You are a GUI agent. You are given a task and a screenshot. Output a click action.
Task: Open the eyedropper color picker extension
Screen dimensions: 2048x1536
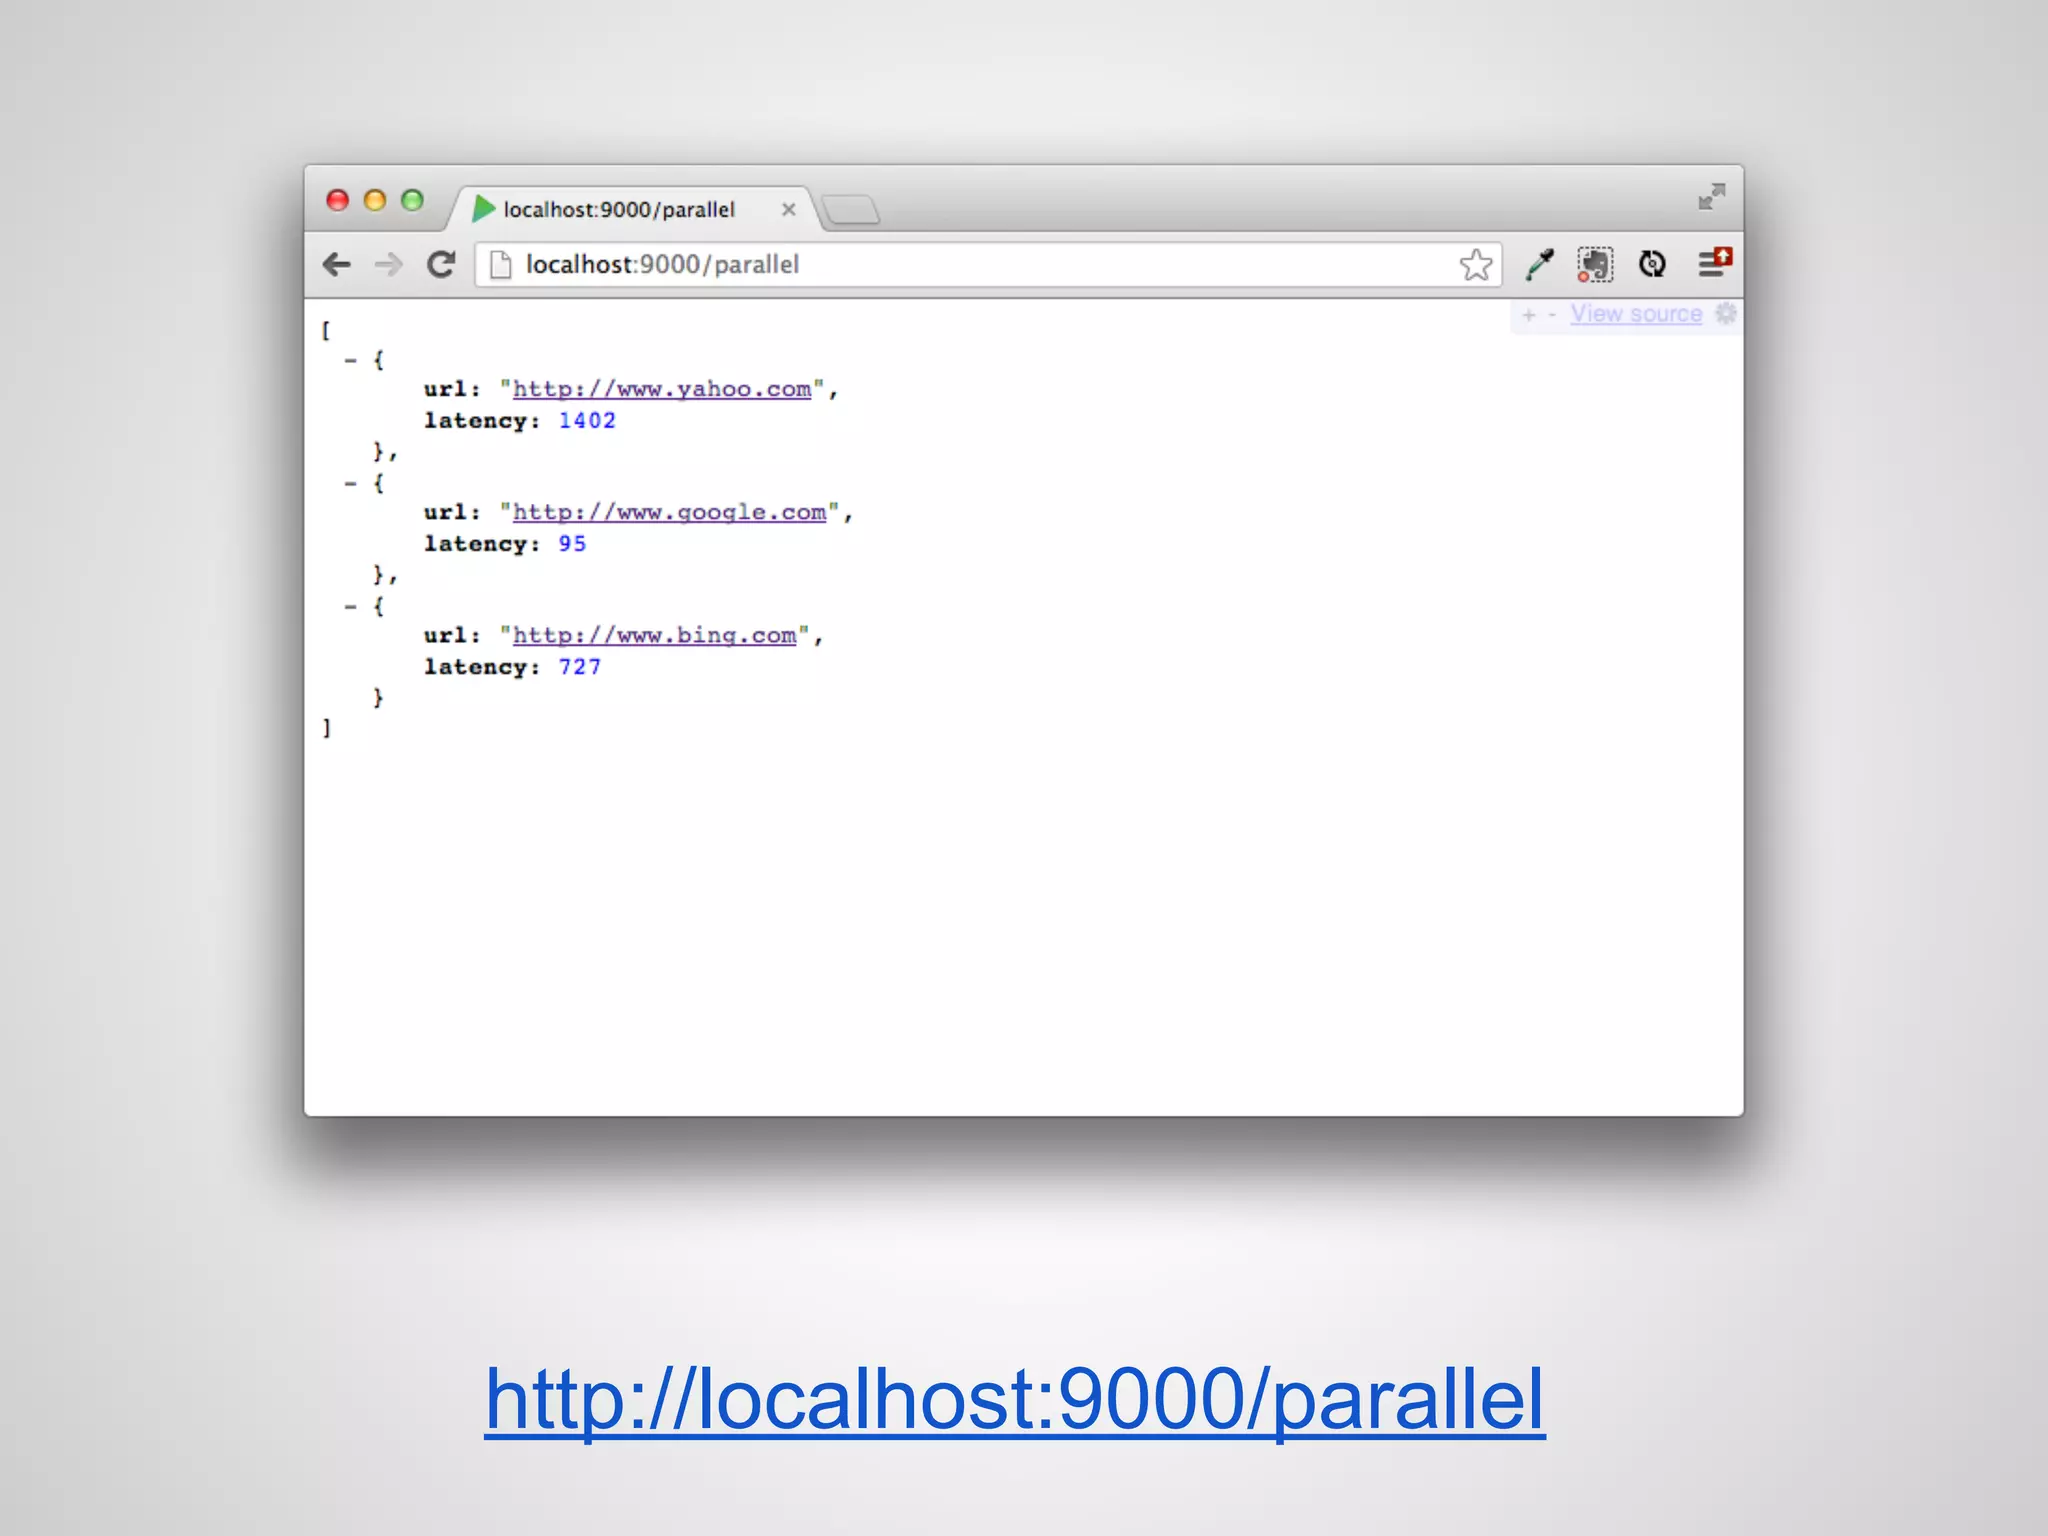pos(1539,264)
